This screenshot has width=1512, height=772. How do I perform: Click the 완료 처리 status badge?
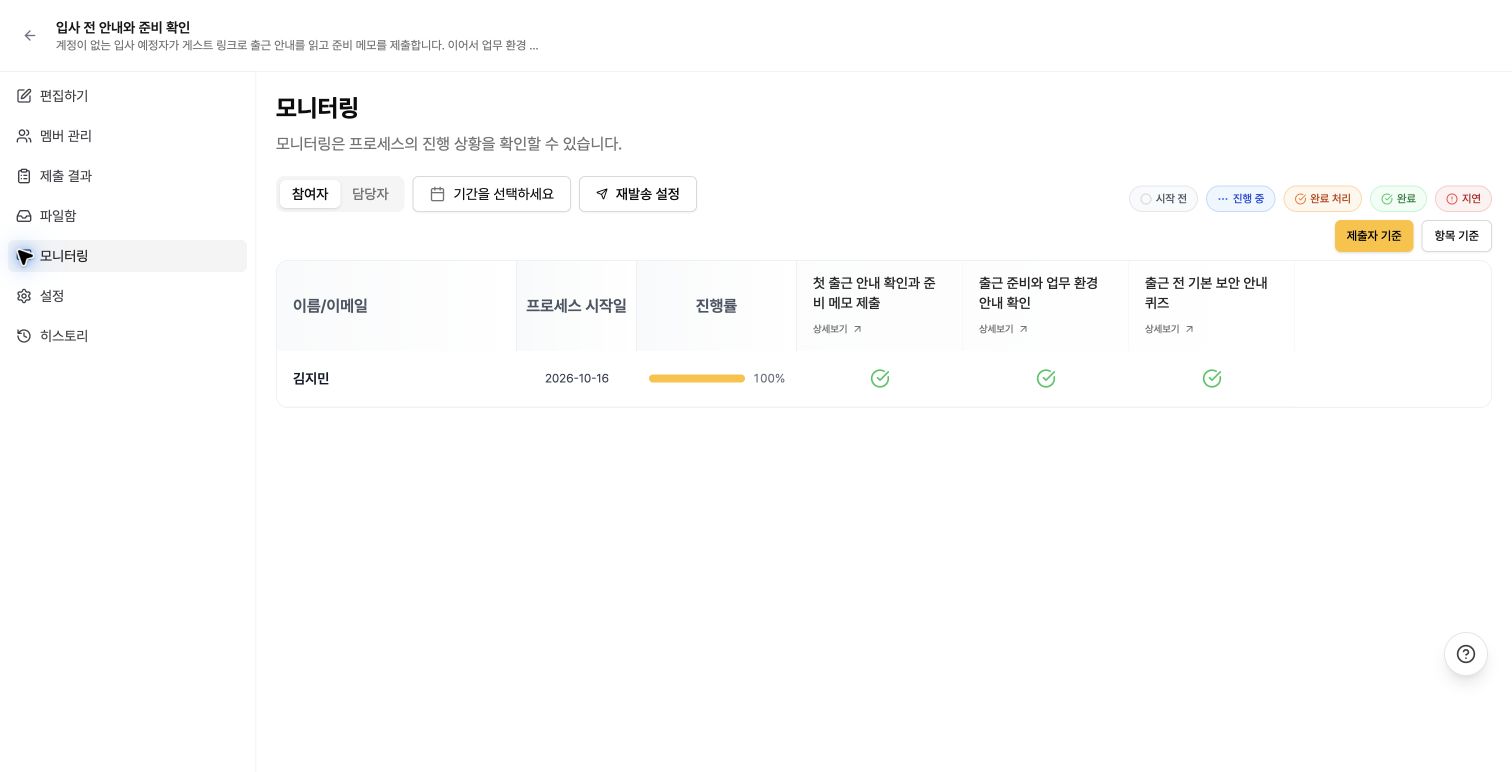1322,199
